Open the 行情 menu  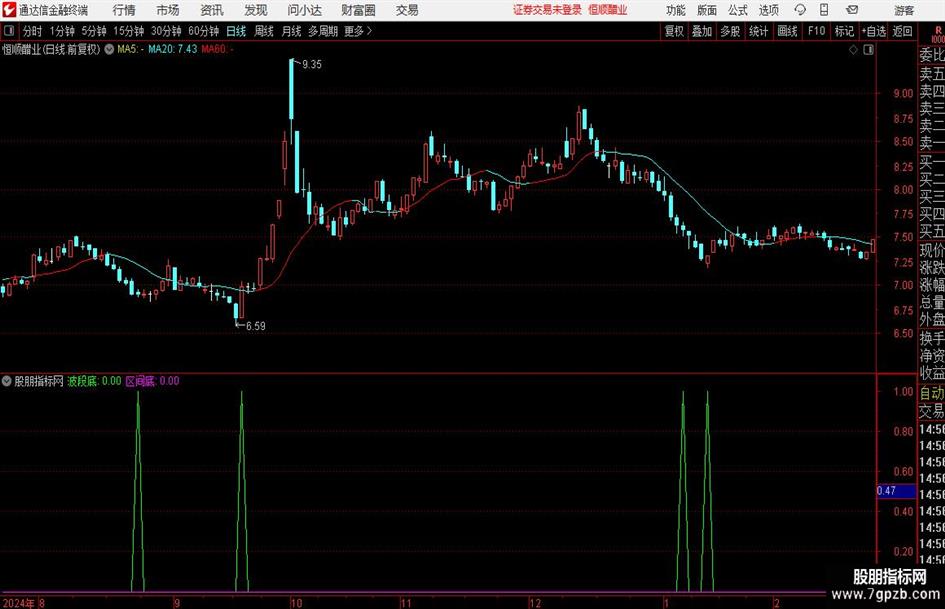click(x=124, y=10)
